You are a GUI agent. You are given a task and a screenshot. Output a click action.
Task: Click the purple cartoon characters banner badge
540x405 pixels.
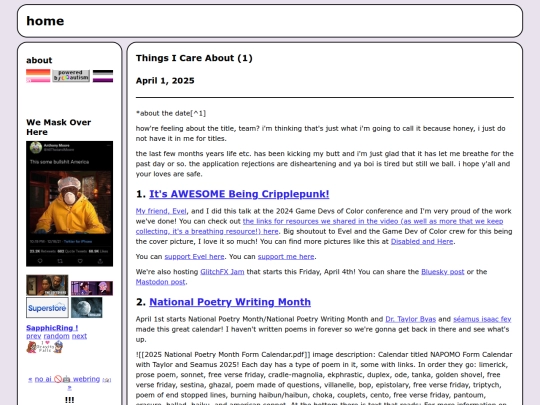[92, 288]
